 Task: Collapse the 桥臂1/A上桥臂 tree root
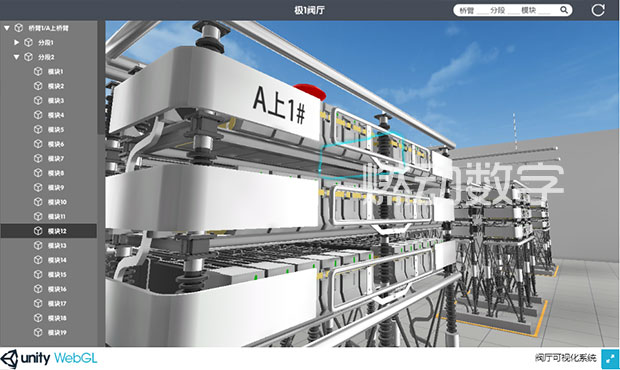7,28
